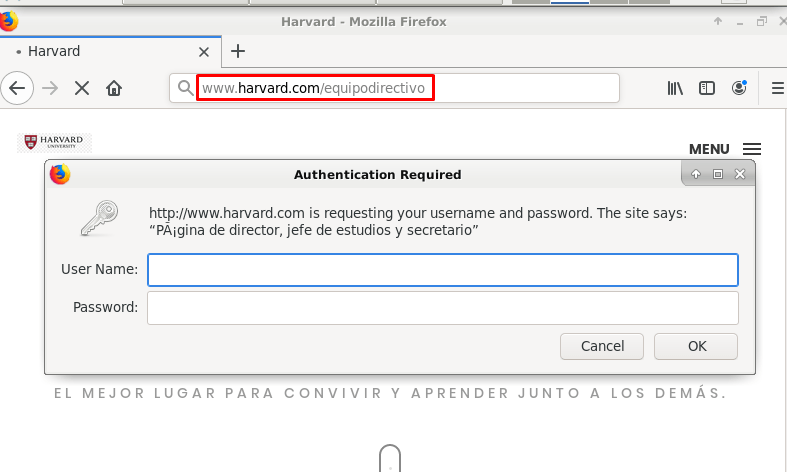Screen dimensions: 787x472
Task: Toggle the sidebar view icon
Action: (x=707, y=88)
